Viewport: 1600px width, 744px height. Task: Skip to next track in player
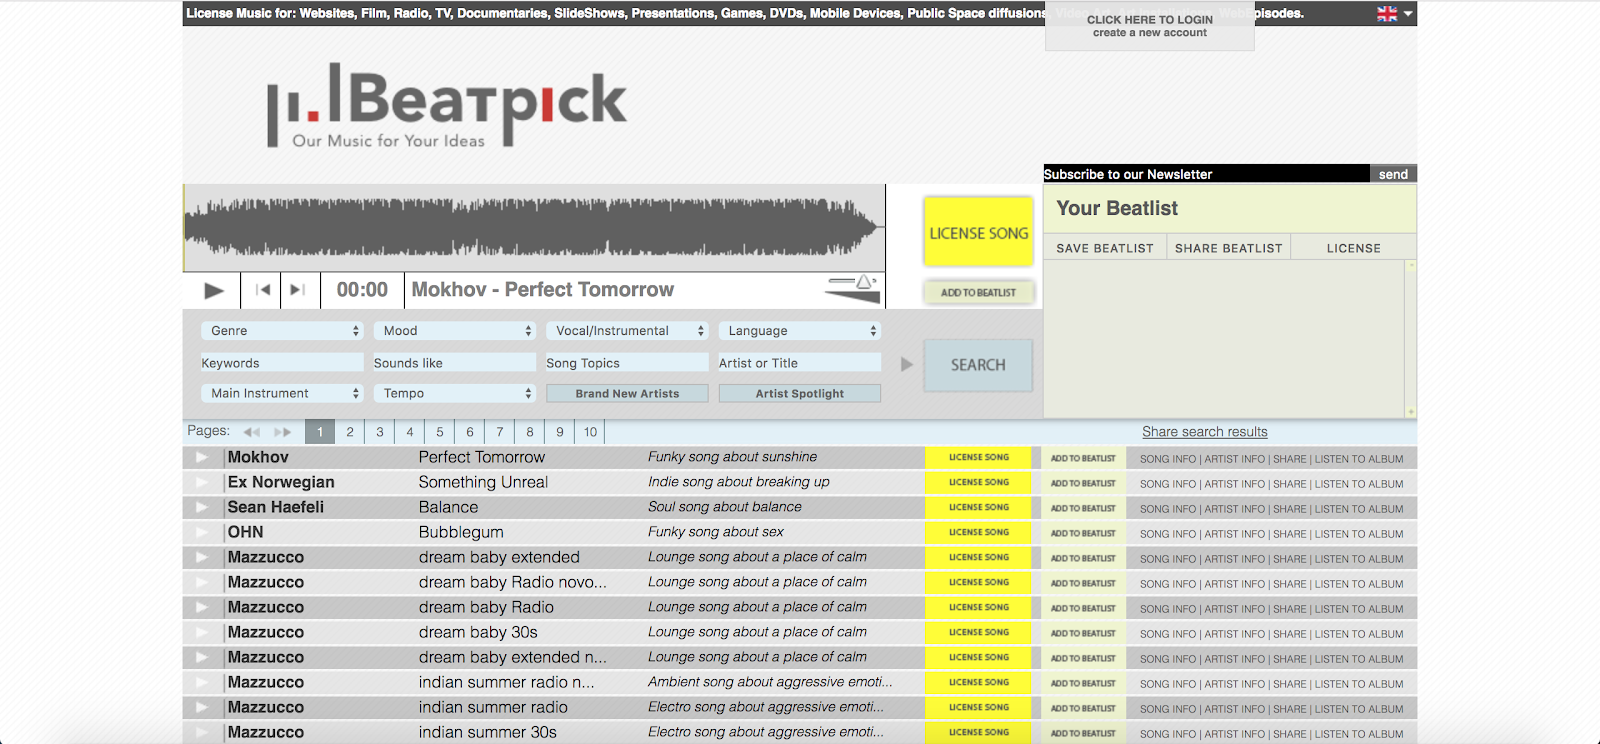(x=298, y=290)
